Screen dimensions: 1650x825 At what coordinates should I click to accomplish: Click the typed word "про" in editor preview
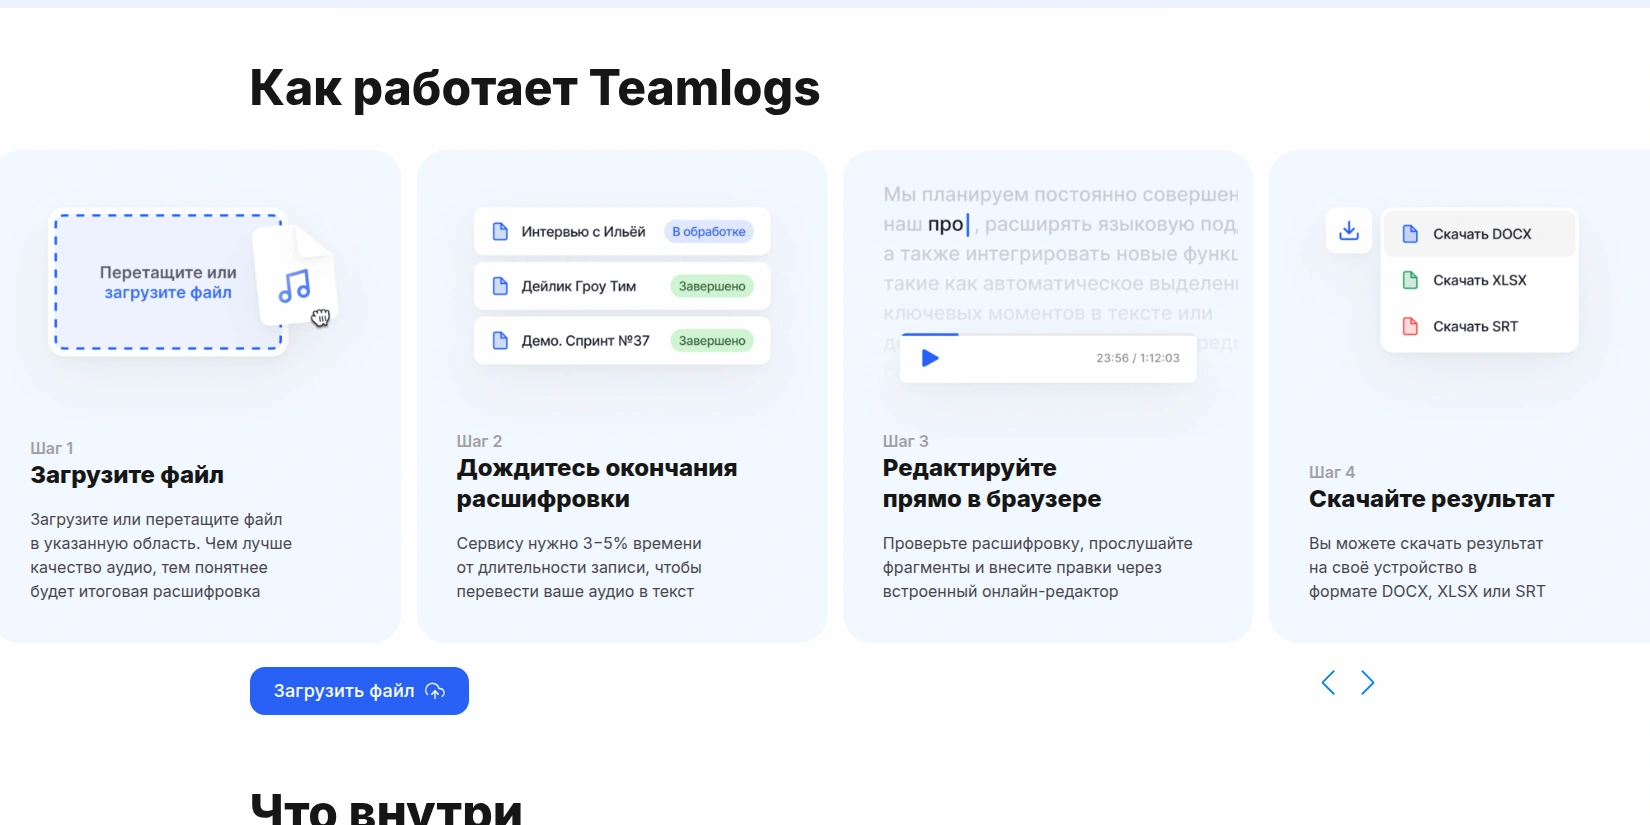[x=945, y=224]
